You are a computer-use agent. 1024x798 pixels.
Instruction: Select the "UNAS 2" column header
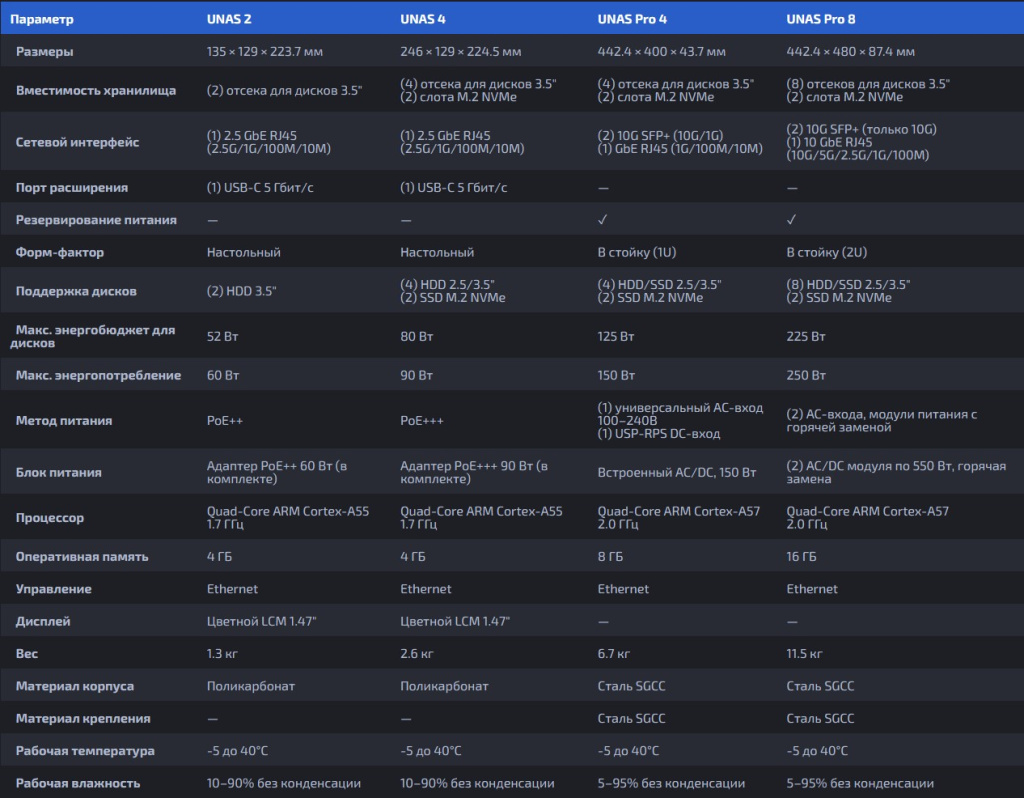pos(231,19)
